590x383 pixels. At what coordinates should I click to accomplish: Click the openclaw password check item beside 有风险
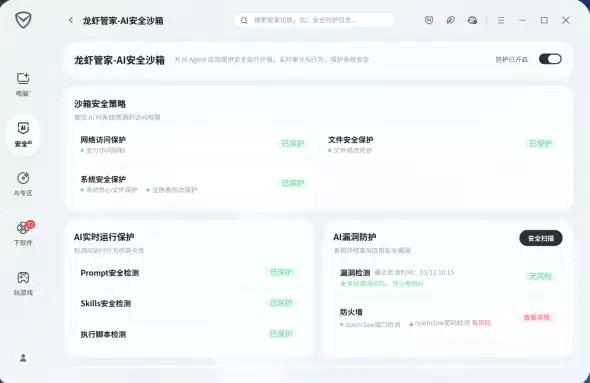click(x=440, y=323)
